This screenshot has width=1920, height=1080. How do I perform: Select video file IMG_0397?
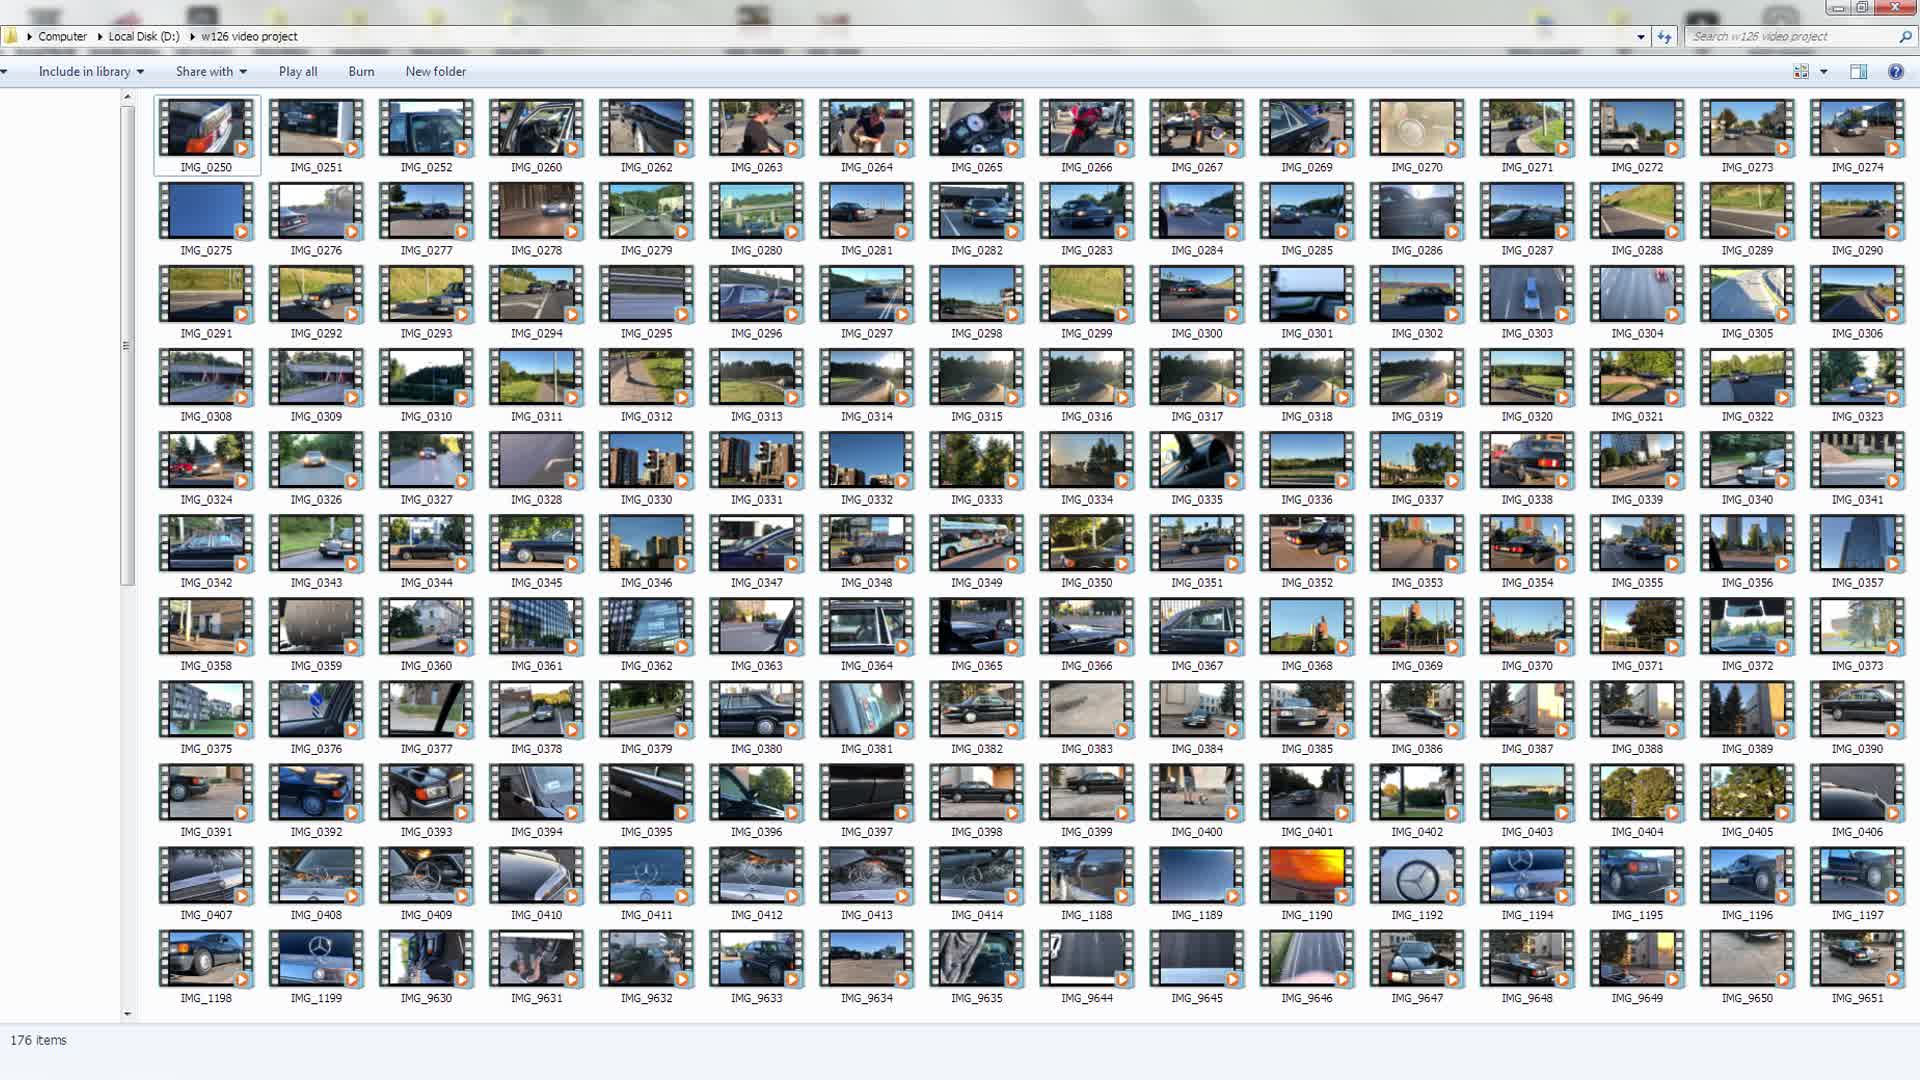point(867,800)
